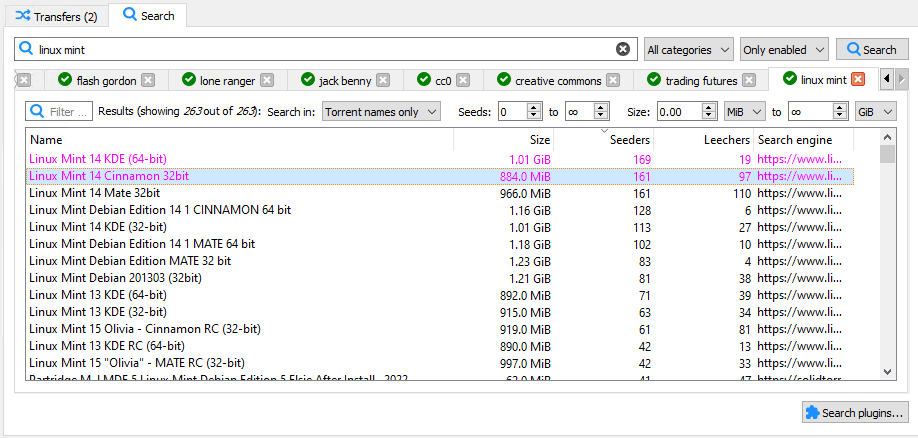Select Linux Mint 15 "Olivia" MATE RC row
This screenshot has height=438, width=918.
(x=440, y=363)
